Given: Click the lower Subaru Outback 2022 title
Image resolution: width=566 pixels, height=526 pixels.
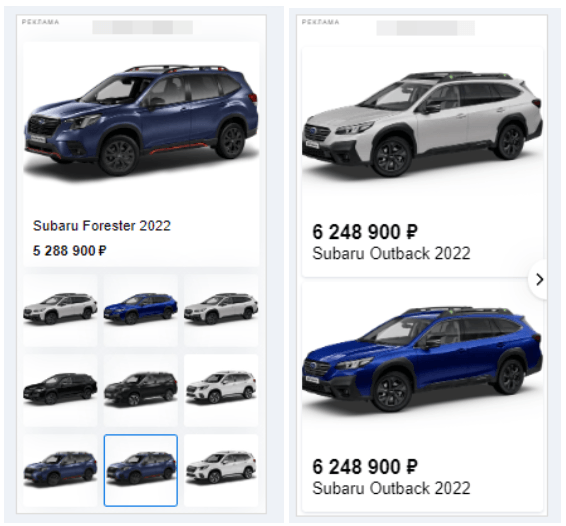Looking at the screenshot, I should 391,488.
